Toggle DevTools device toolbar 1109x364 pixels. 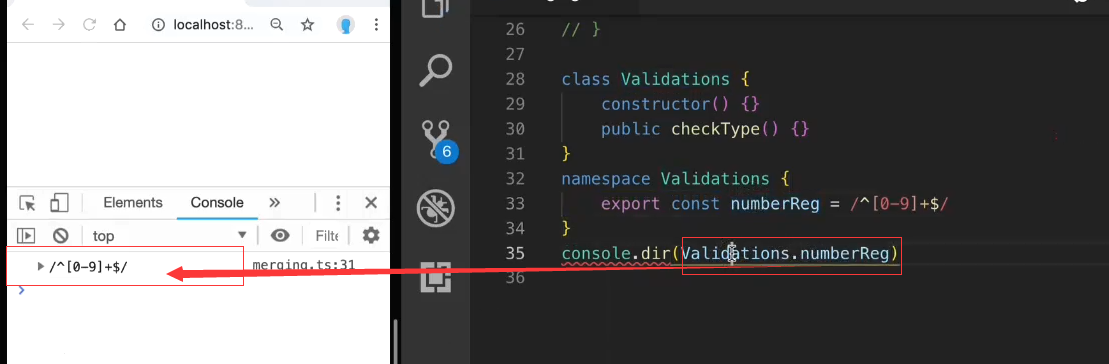click(58, 203)
